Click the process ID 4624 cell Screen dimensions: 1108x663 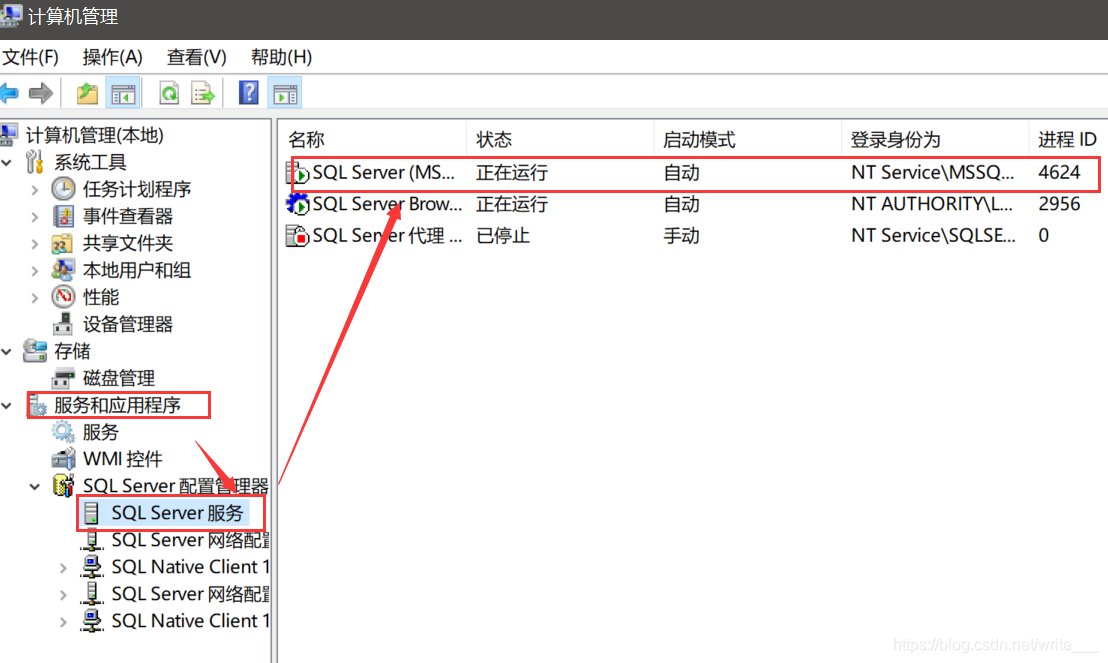(1059, 172)
